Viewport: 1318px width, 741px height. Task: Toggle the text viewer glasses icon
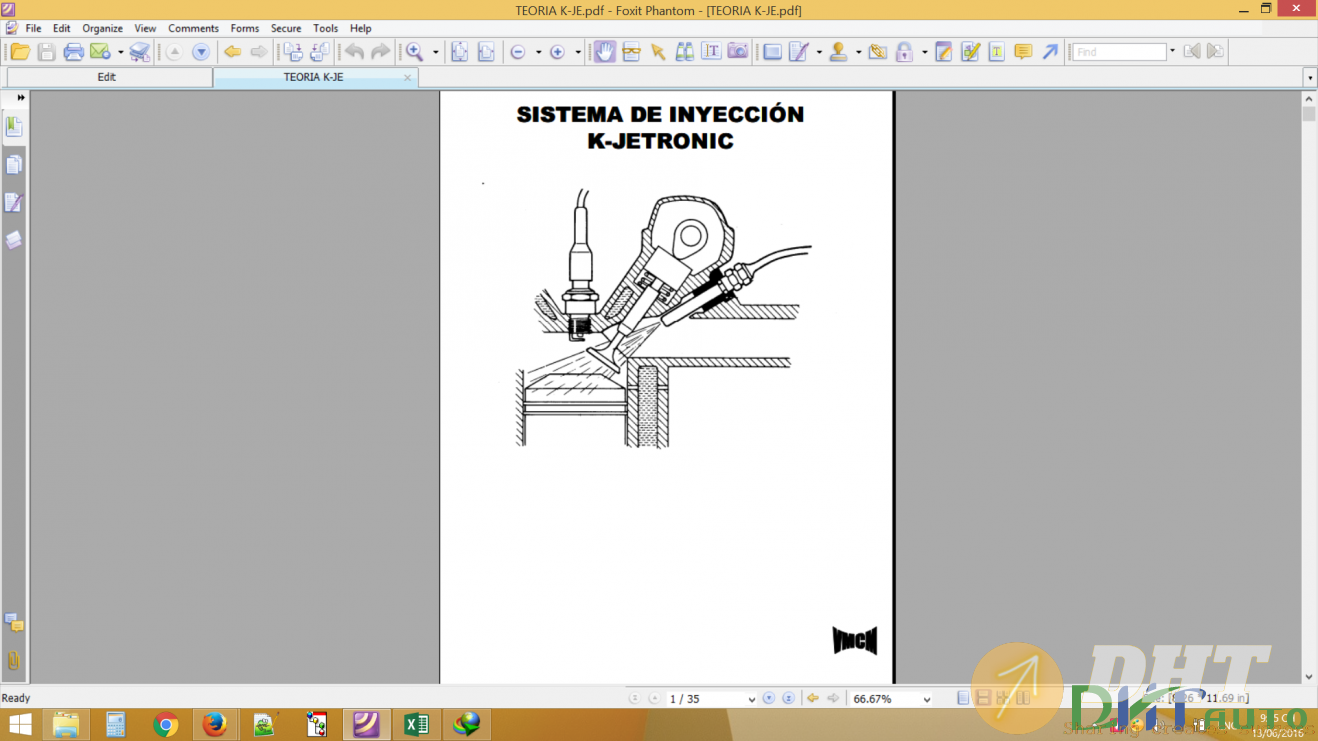pyautogui.click(x=631, y=52)
